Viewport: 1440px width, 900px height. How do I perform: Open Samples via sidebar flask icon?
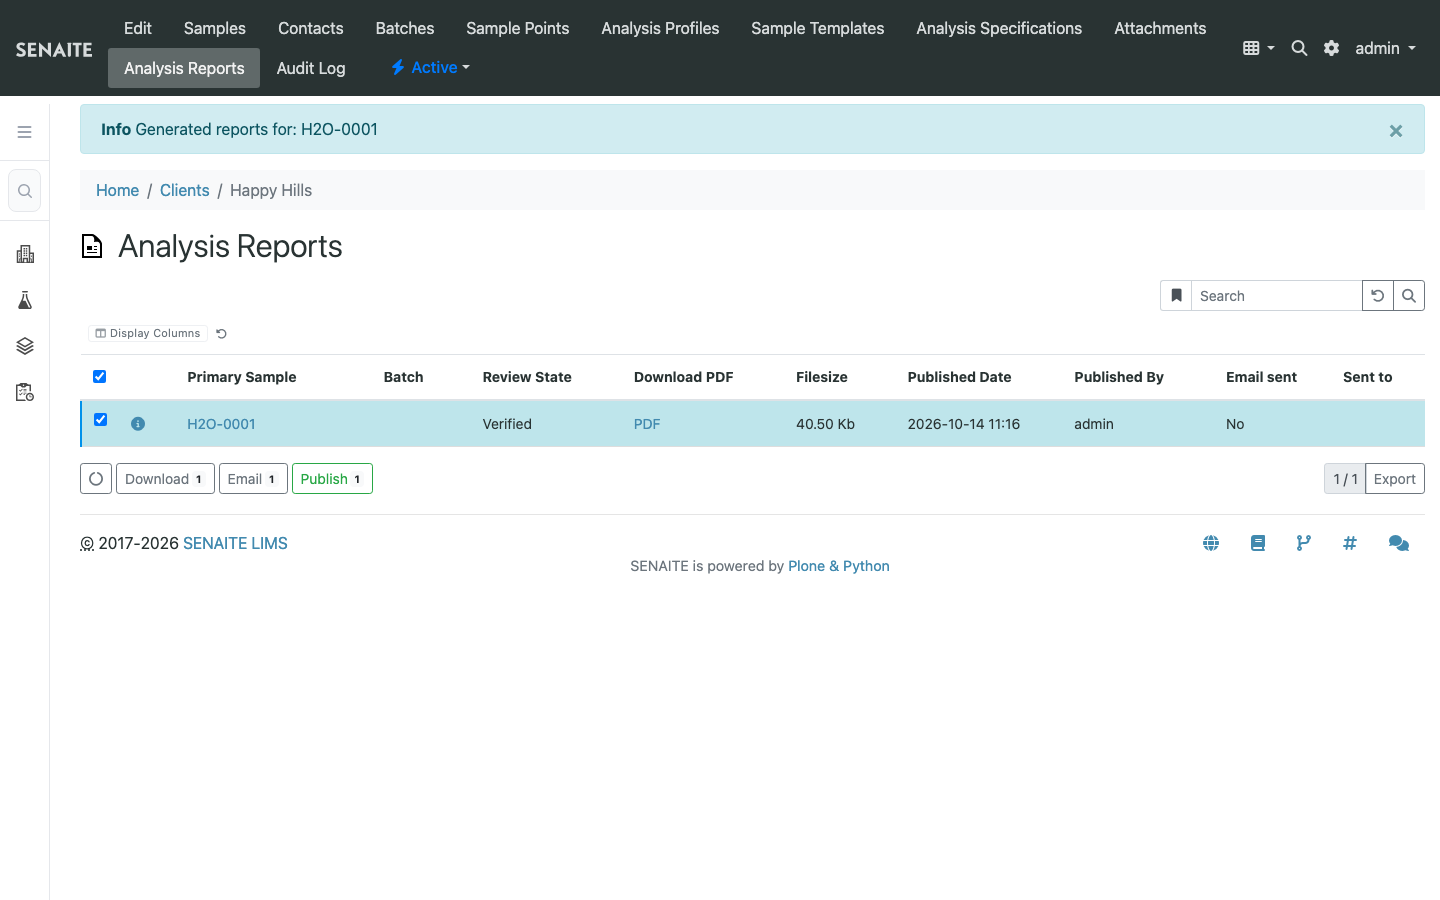(25, 300)
